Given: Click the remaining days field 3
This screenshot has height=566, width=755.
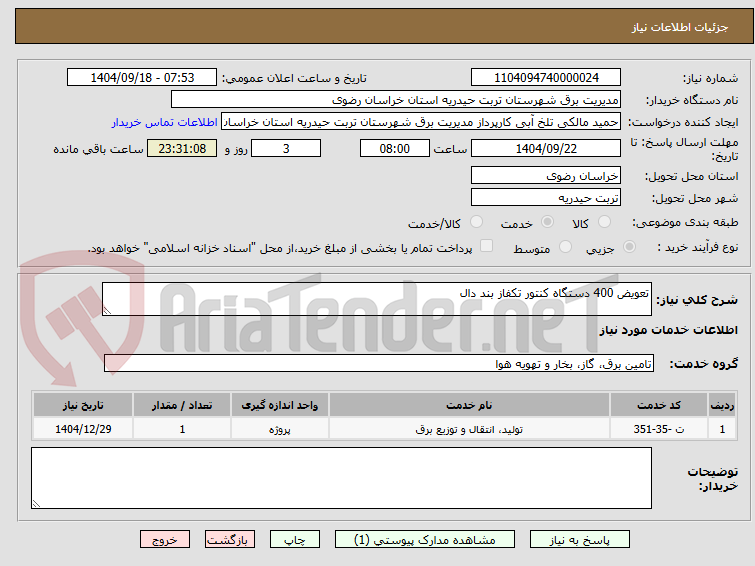Looking at the screenshot, I should [x=286, y=148].
